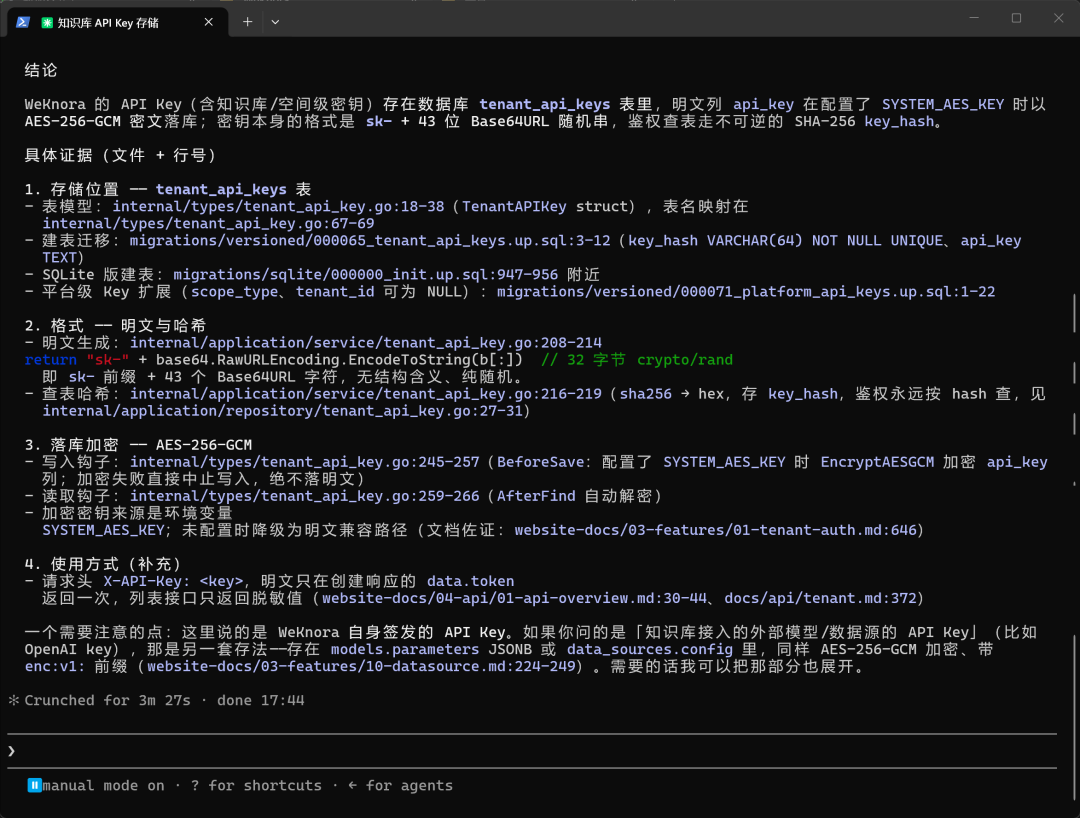Click 'scope_type' in the 平台级 Key 扩展 line
1080x818 pixels.
tap(234, 292)
